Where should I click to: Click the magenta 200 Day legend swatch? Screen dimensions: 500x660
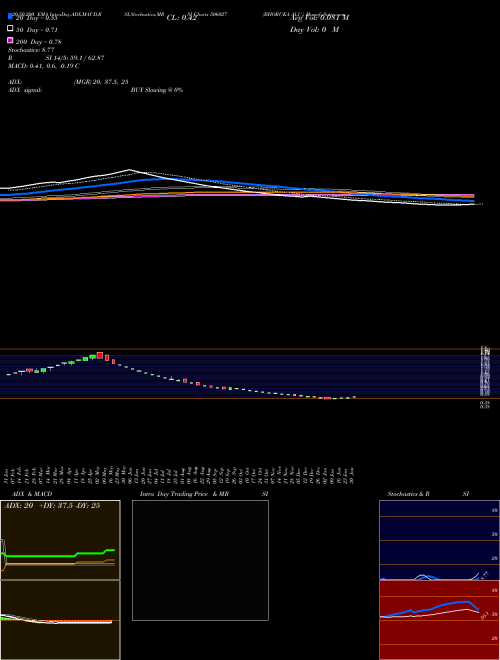[10, 40]
